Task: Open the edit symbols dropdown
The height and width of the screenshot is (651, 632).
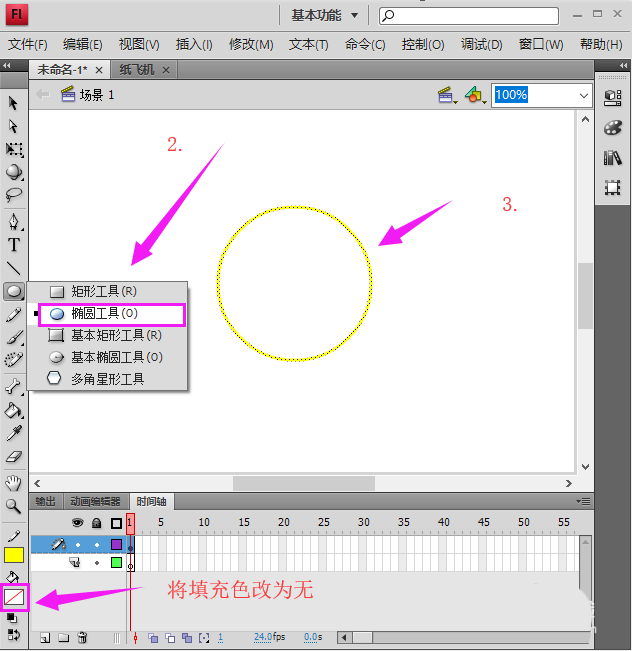Action: coord(475,95)
